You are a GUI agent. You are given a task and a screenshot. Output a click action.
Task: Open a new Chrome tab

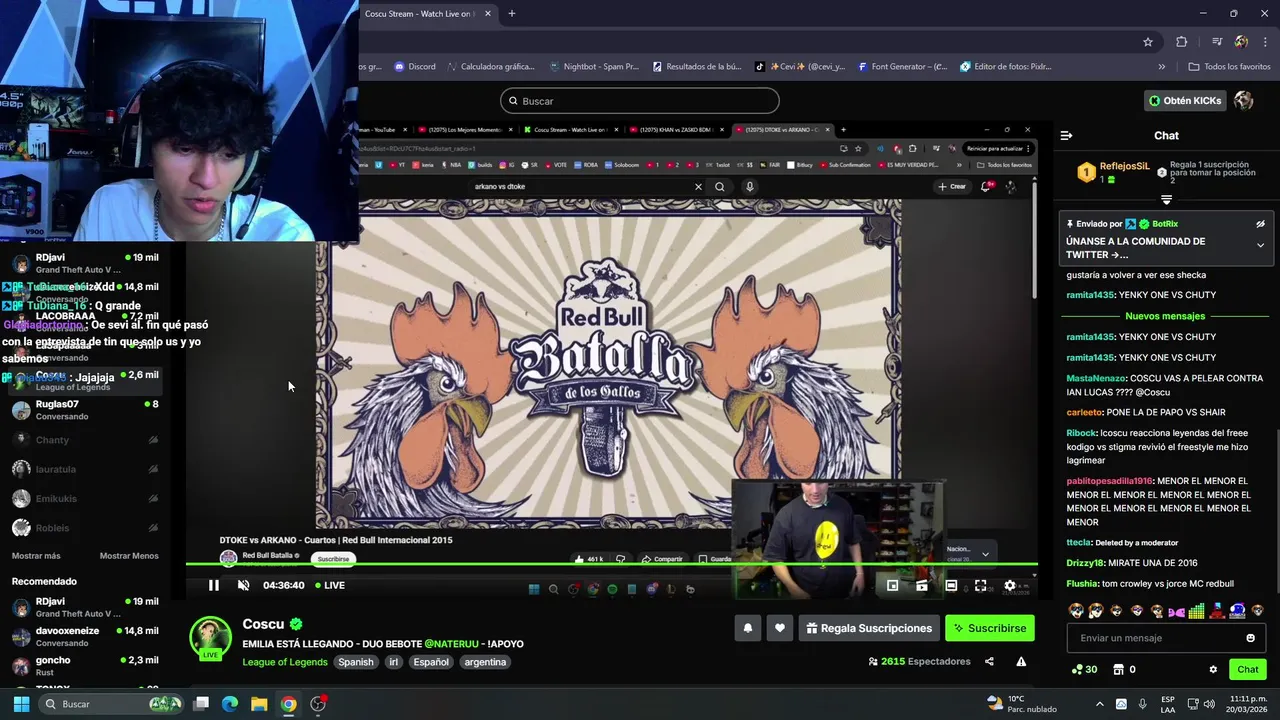pos(512,14)
